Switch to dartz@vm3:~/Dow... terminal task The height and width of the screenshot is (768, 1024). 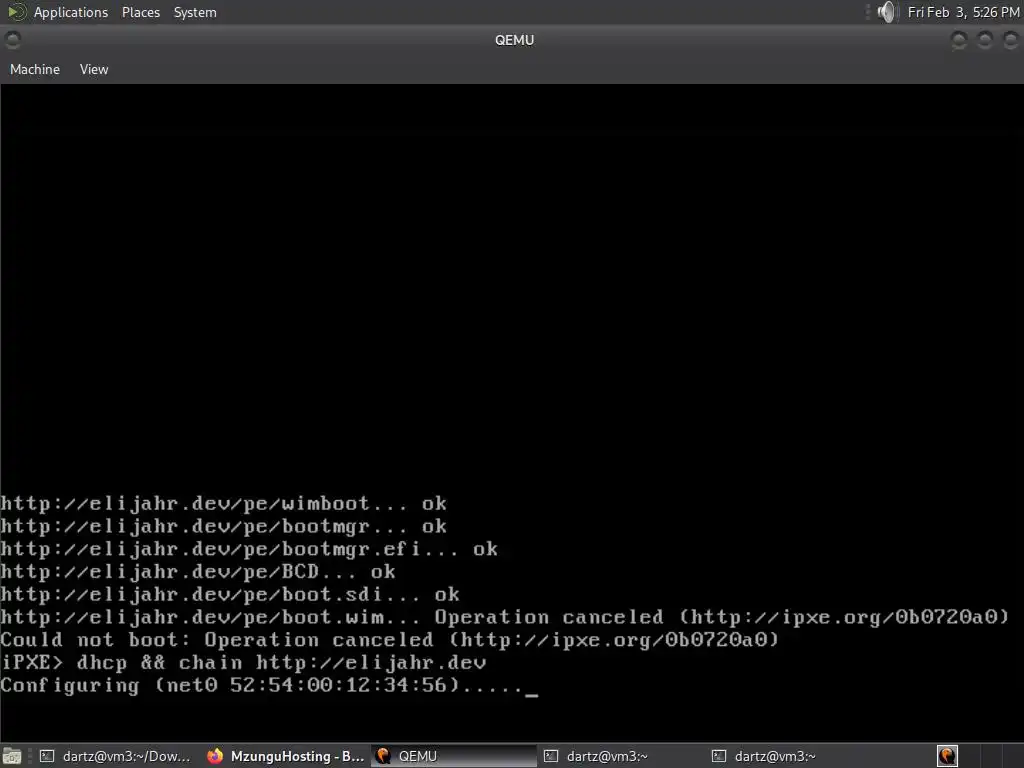pyautogui.click(x=116, y=756)
